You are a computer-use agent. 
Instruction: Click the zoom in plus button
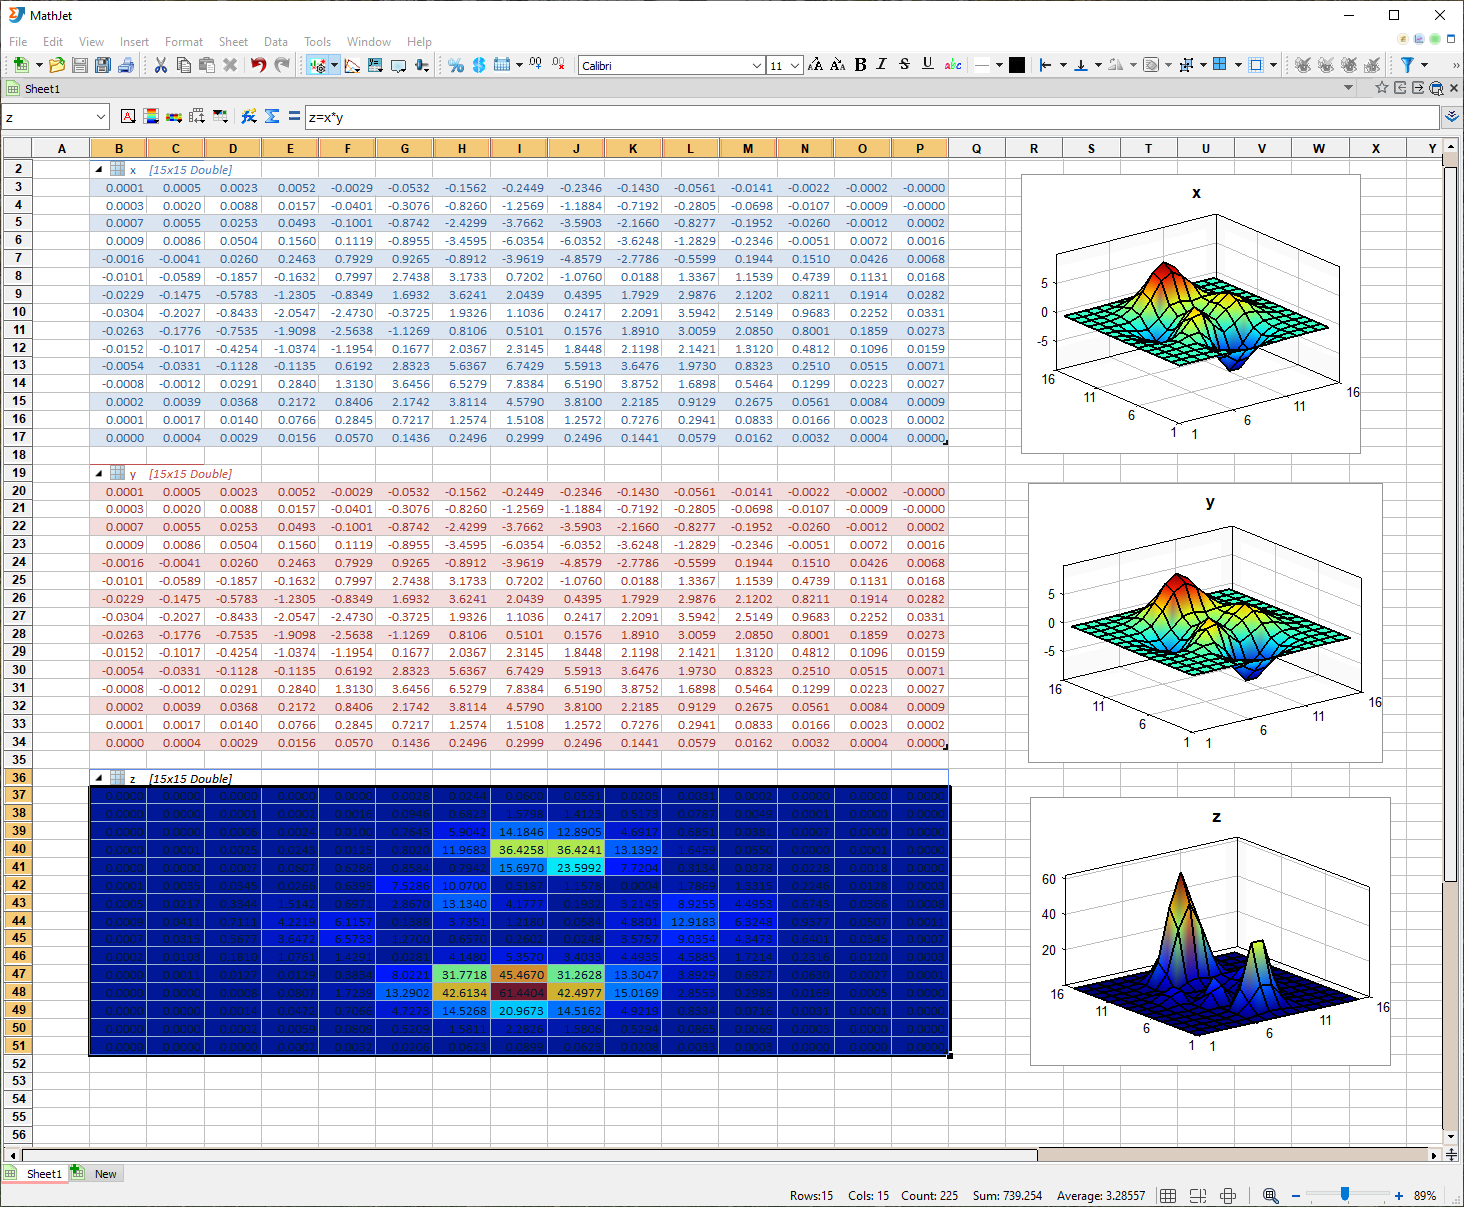coord(1398,1196)
